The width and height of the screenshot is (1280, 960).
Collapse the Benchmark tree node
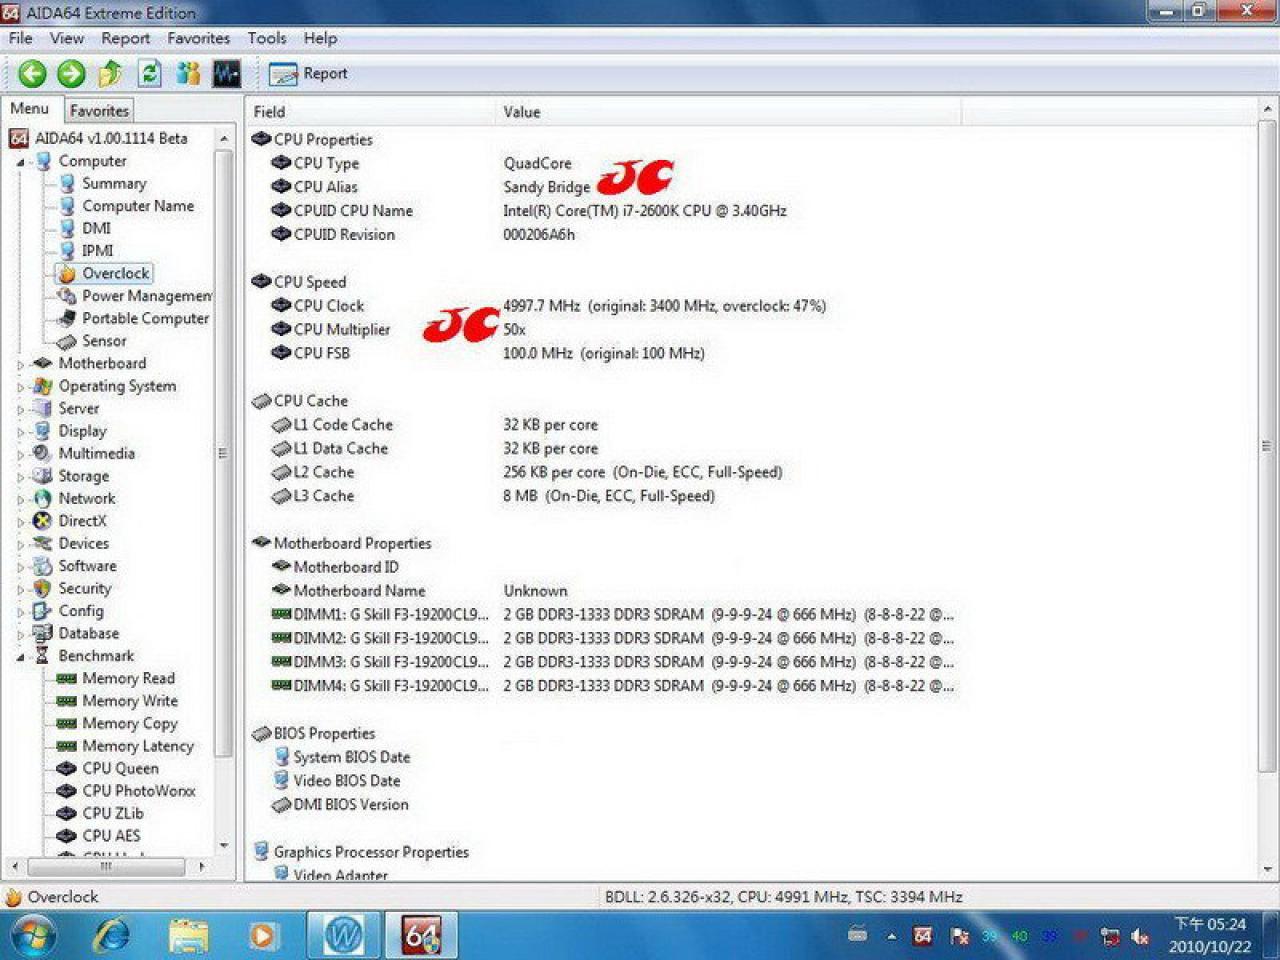(x=20, y=657)
